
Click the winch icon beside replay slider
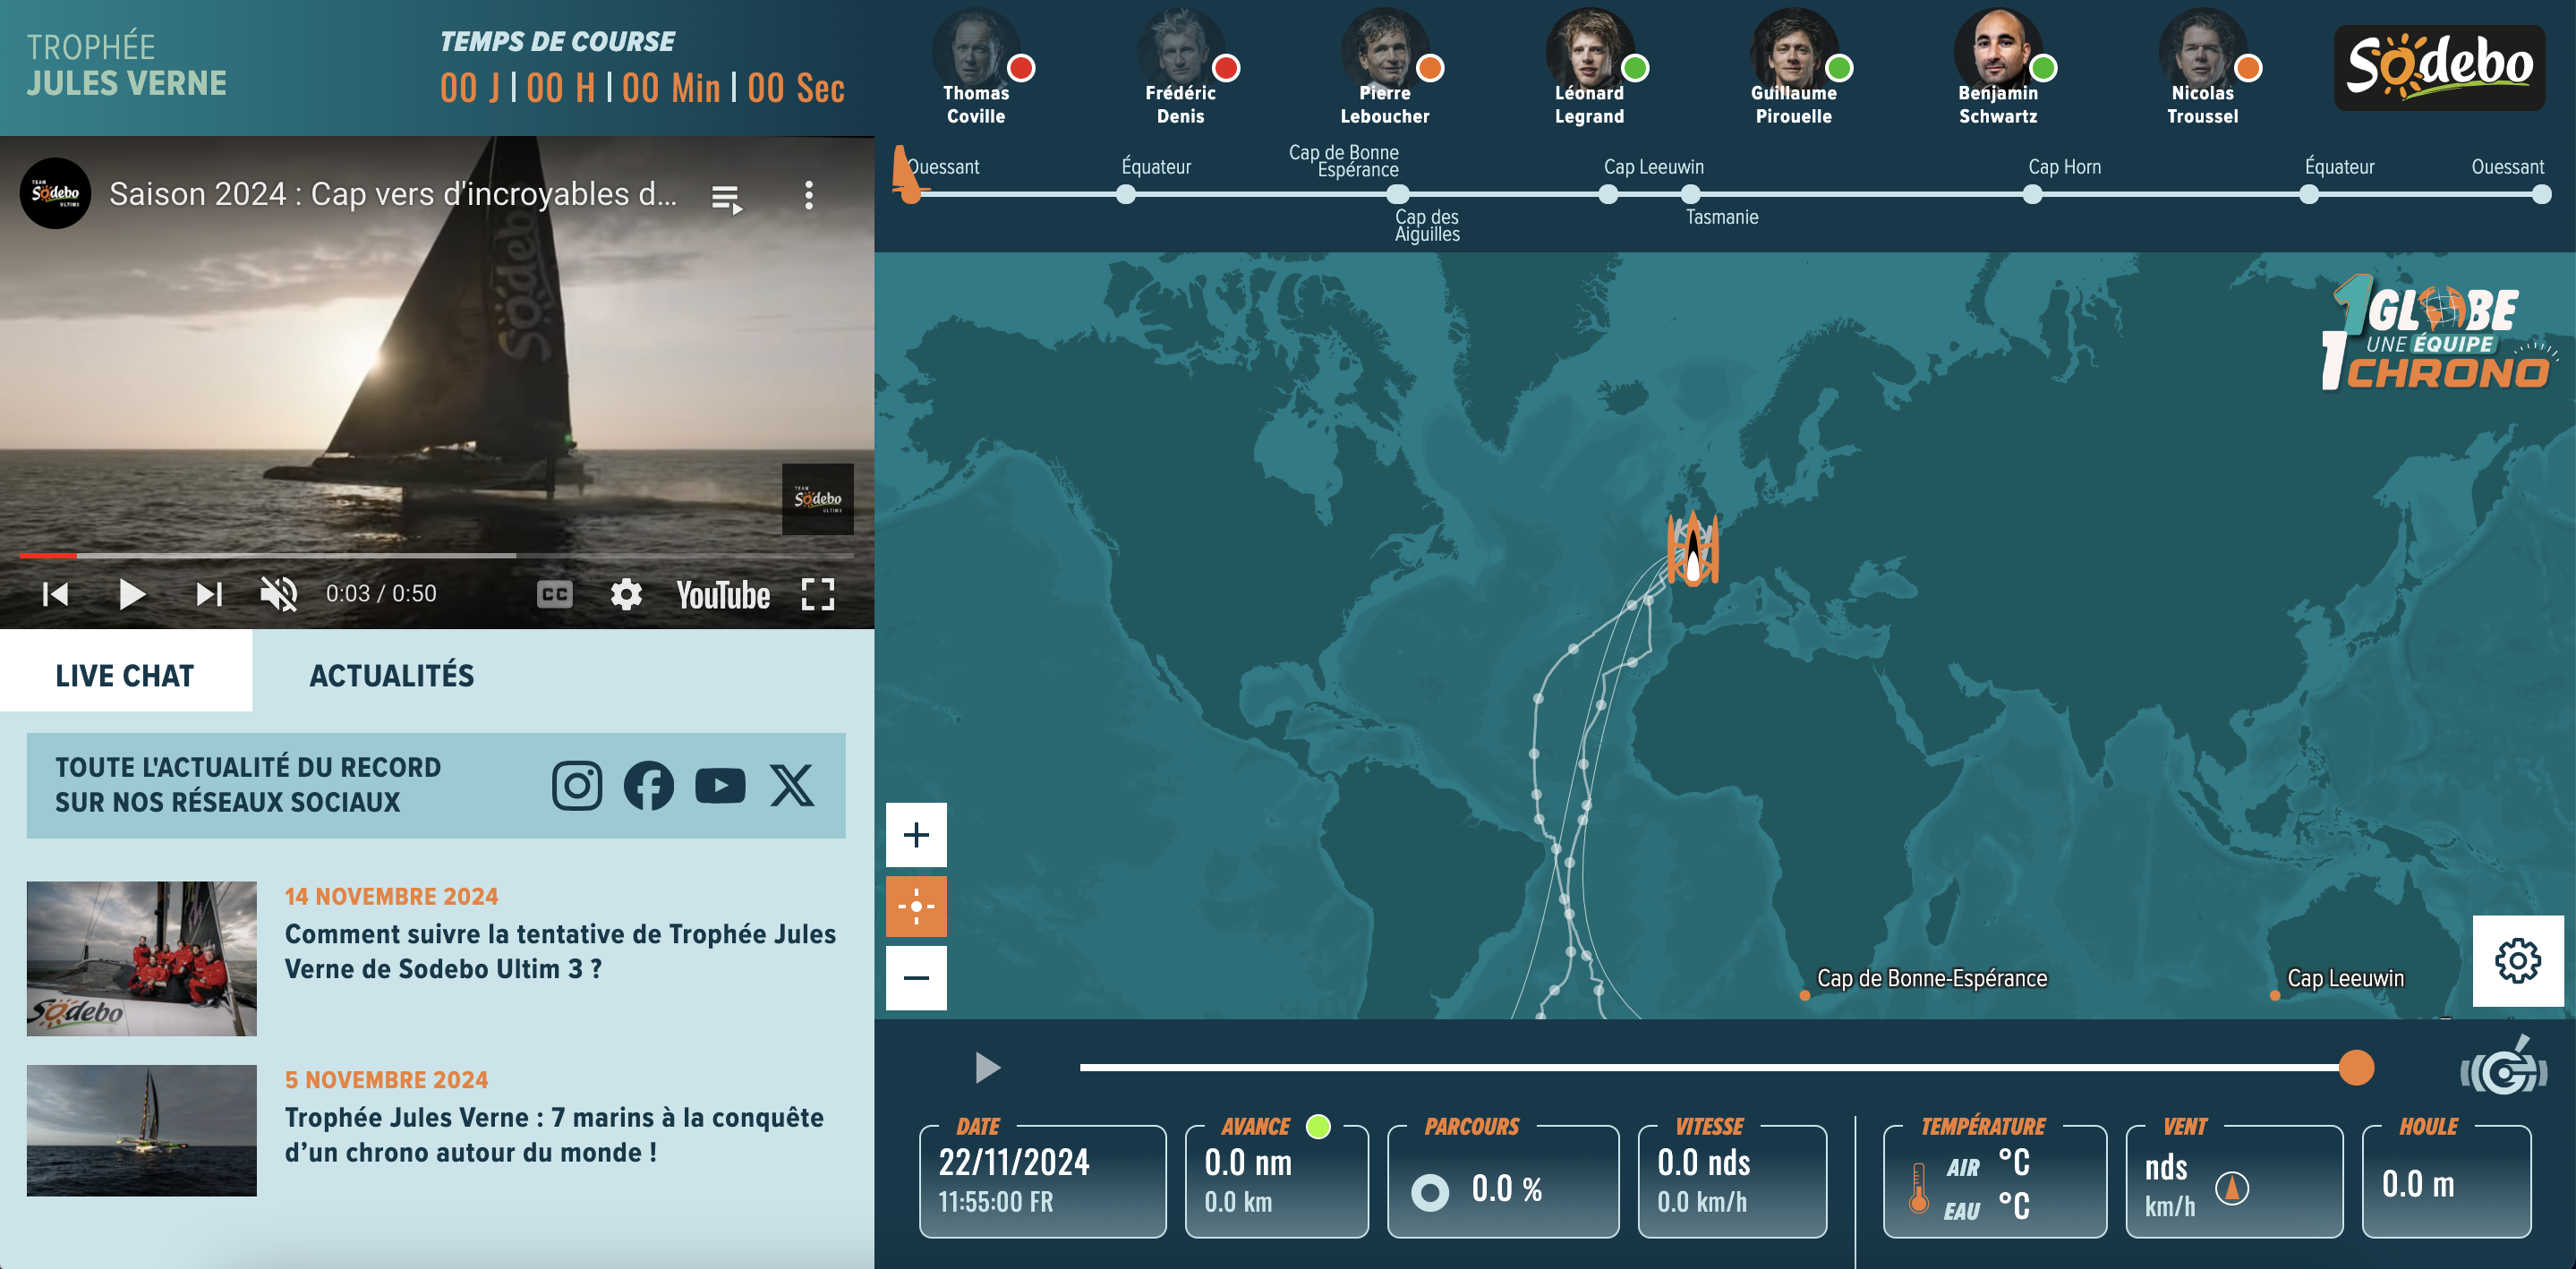pyautogui.click(x=2504, y=1067)
